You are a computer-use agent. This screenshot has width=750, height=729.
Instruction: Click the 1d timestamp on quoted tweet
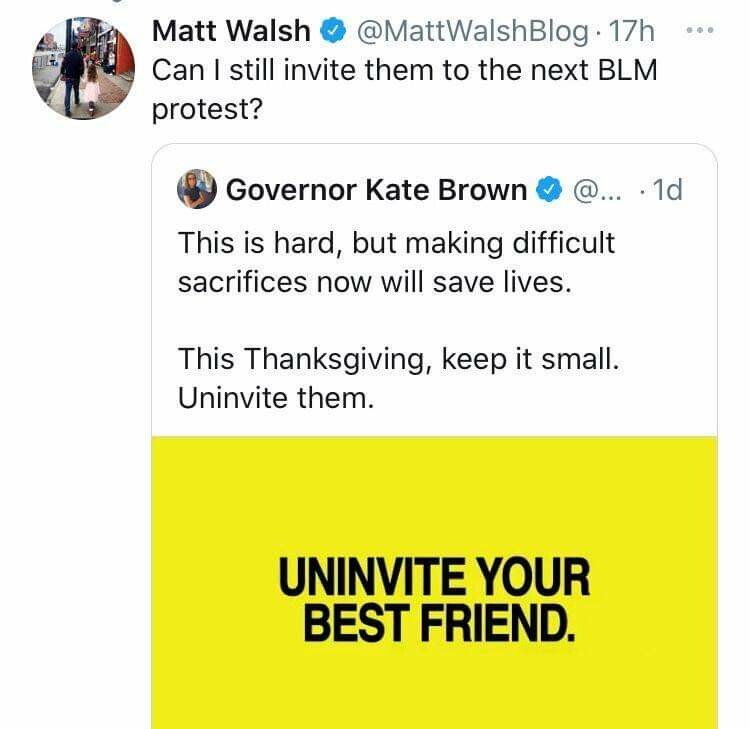point(665,189)
